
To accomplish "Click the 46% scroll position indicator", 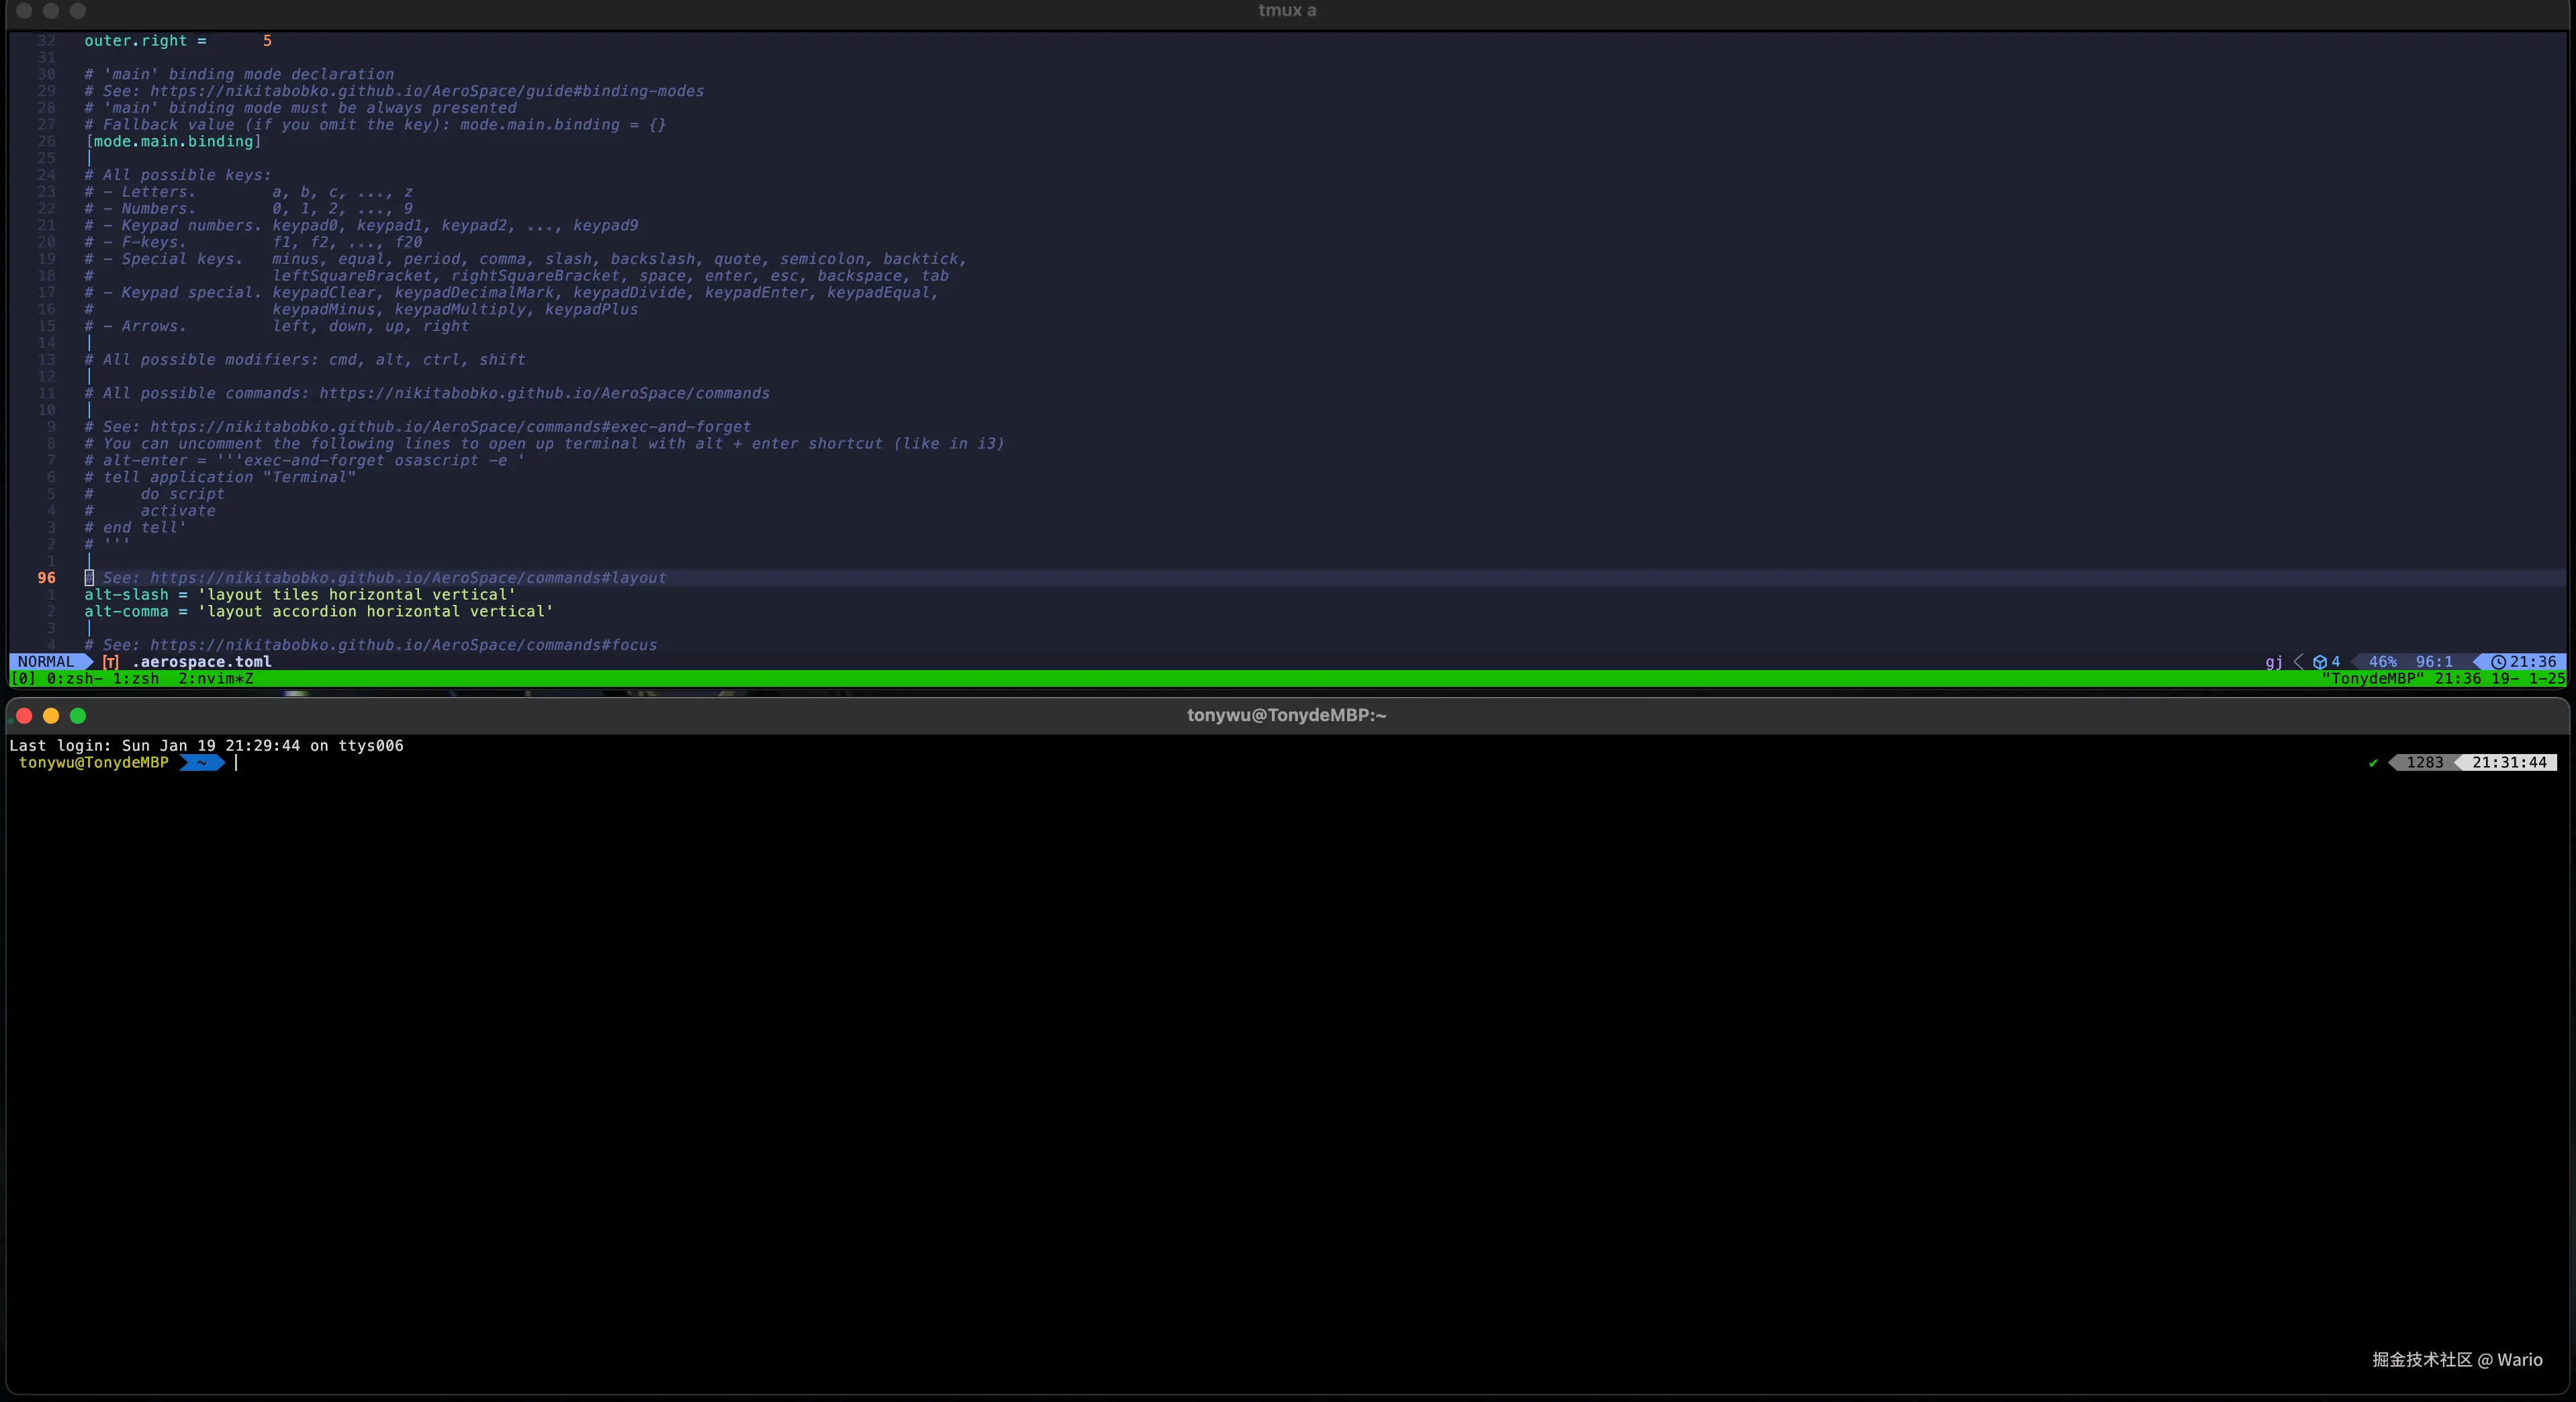I will point(2382,662).
